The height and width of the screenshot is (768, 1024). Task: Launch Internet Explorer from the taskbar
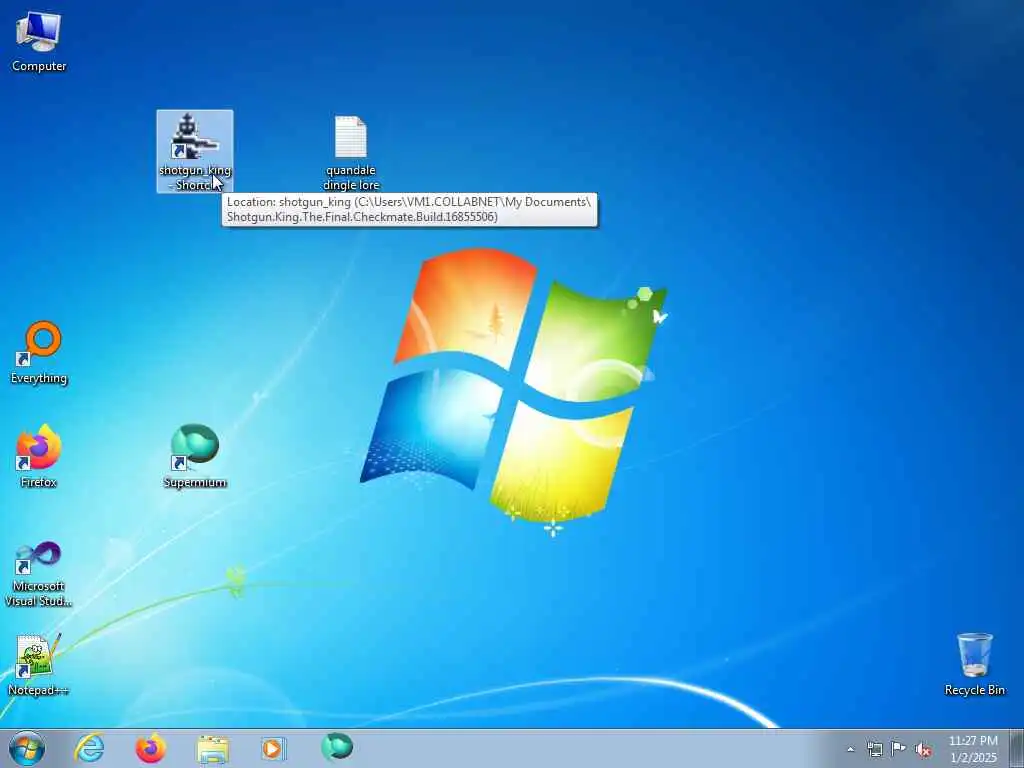89,748
